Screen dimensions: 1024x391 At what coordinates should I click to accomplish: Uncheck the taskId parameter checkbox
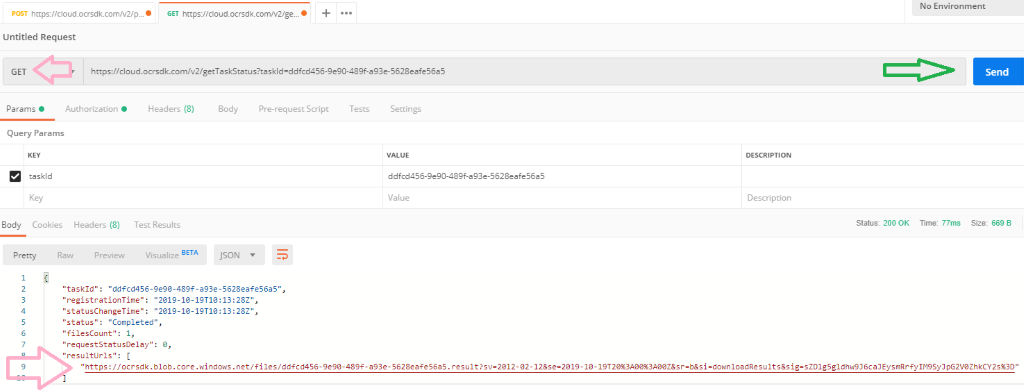15,176
